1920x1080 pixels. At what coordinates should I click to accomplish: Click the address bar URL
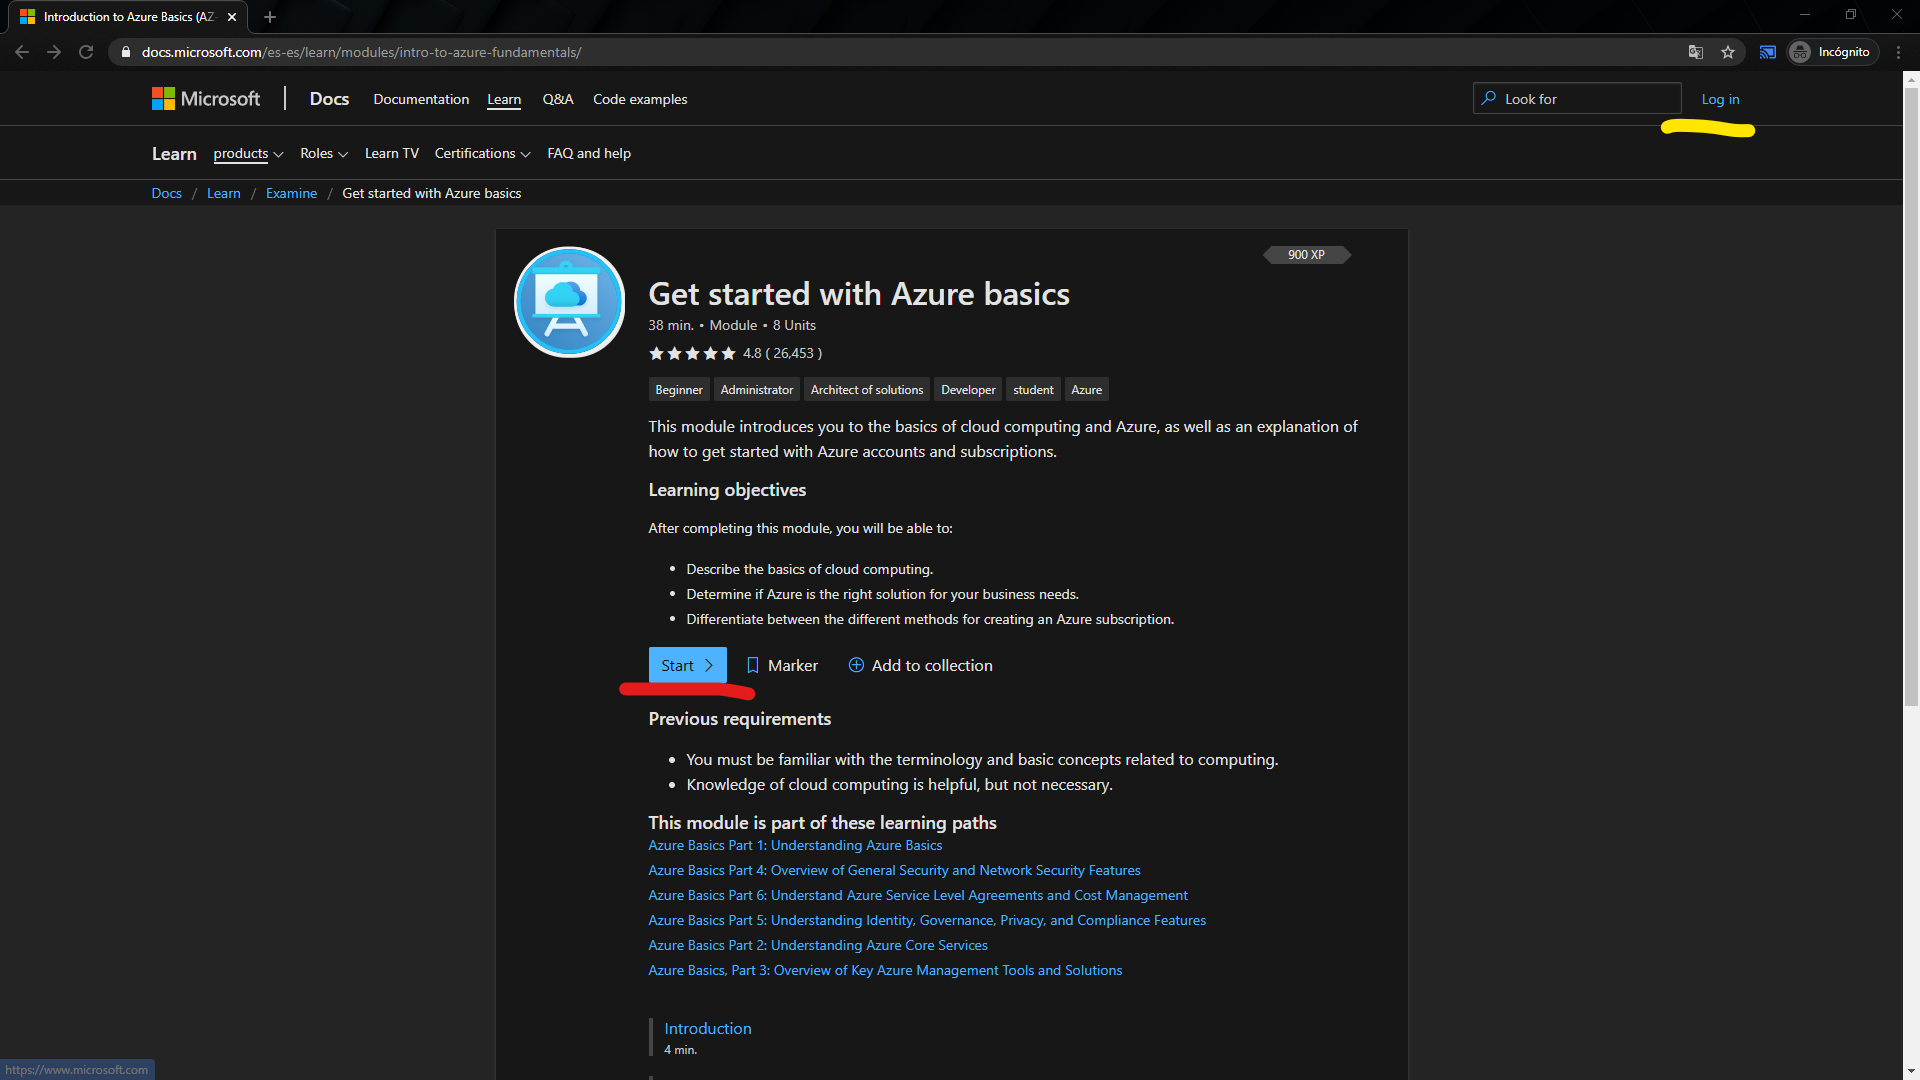coord(361,52)
